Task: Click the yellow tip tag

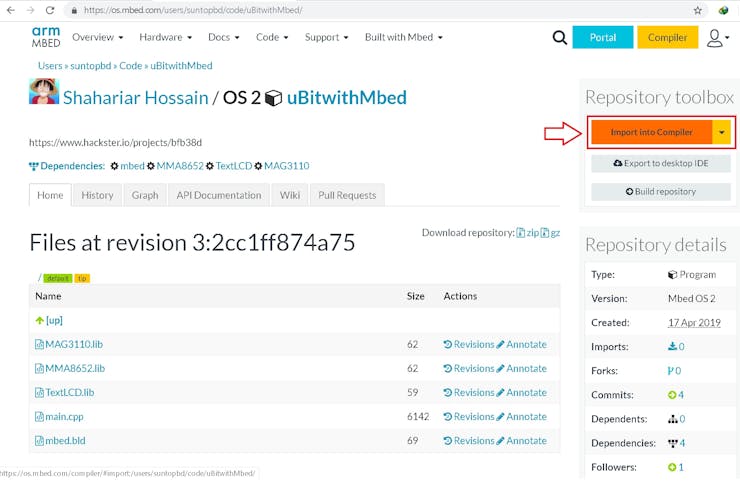Action: (82, 278)
